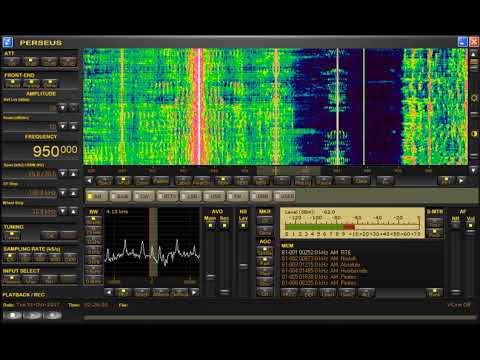The image size is (480, 360).
Task: Select the widest BW filter button
Action: [x=93, y=220]
